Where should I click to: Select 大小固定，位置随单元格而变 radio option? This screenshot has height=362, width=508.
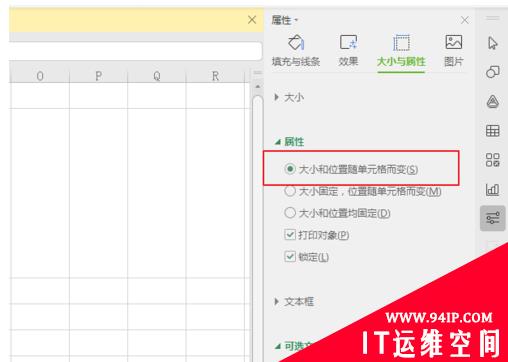tap(363, 191)
